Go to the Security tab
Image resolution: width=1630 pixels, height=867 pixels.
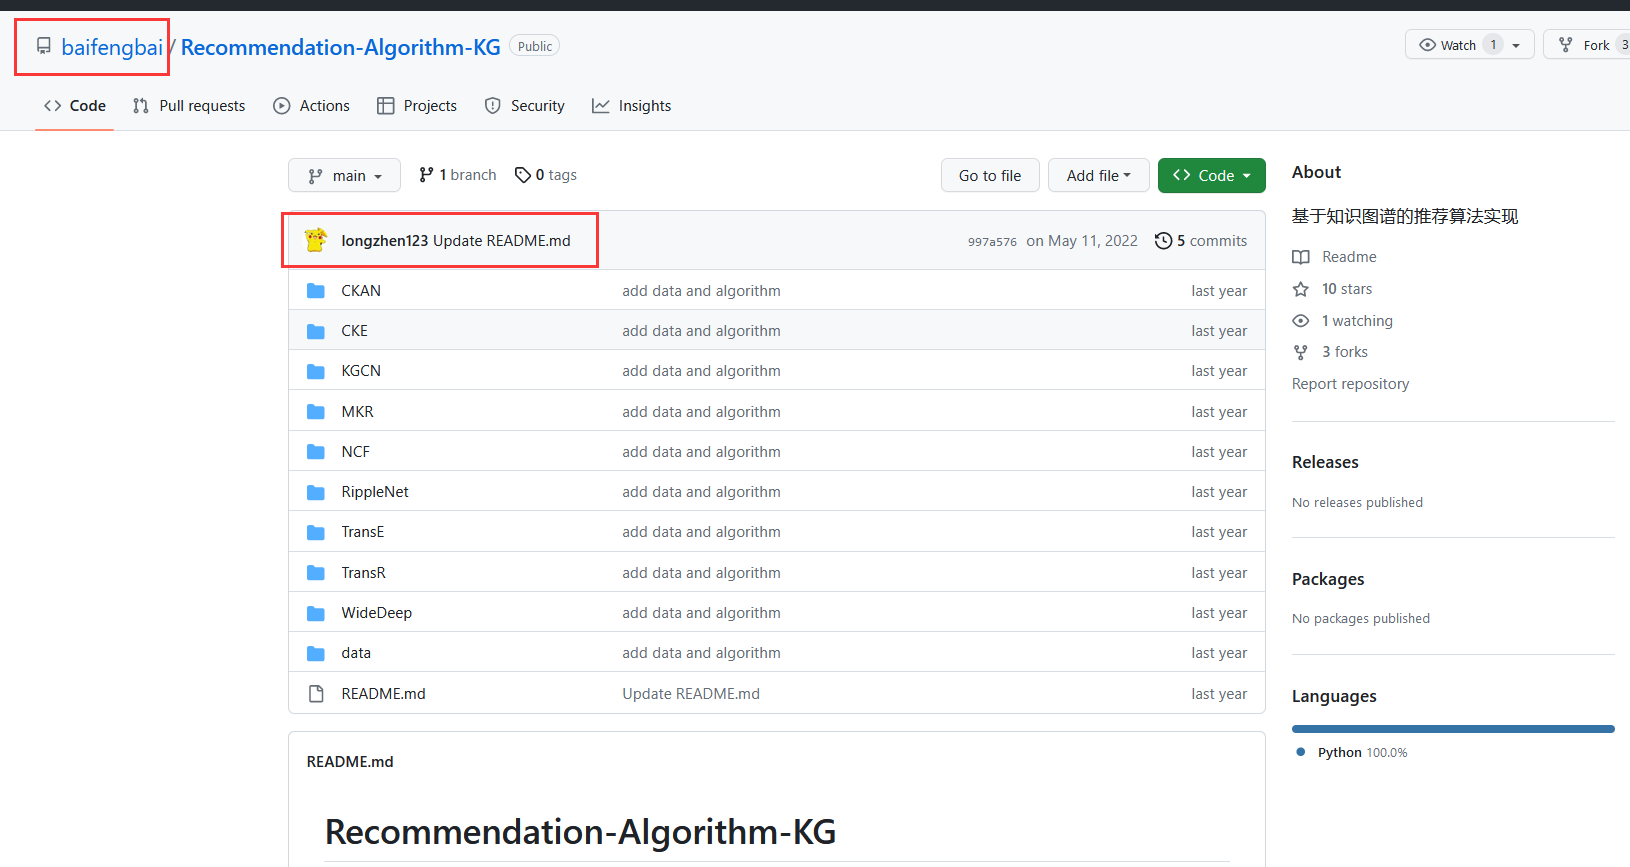pos(524,106)
